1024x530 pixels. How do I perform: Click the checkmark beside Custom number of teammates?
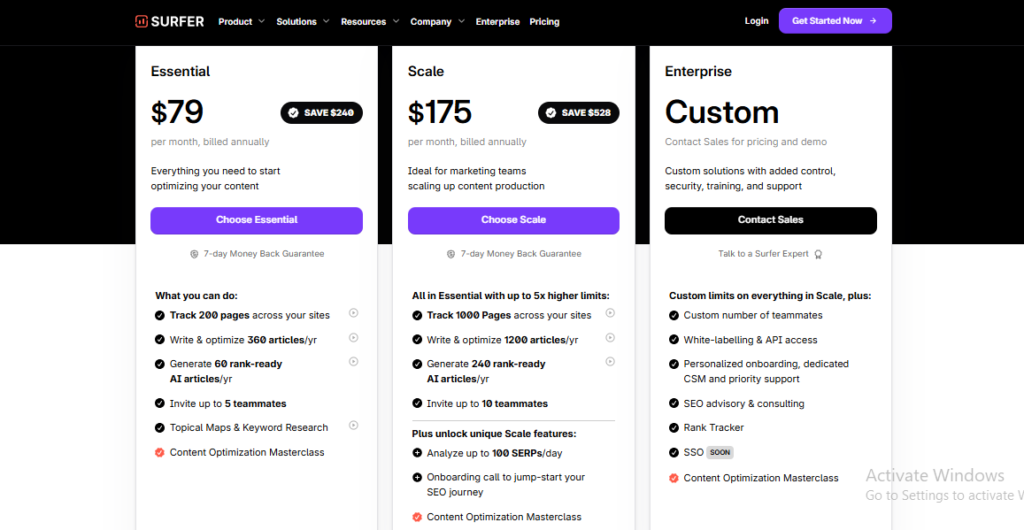pyautogui.click(x=674, y=315)
